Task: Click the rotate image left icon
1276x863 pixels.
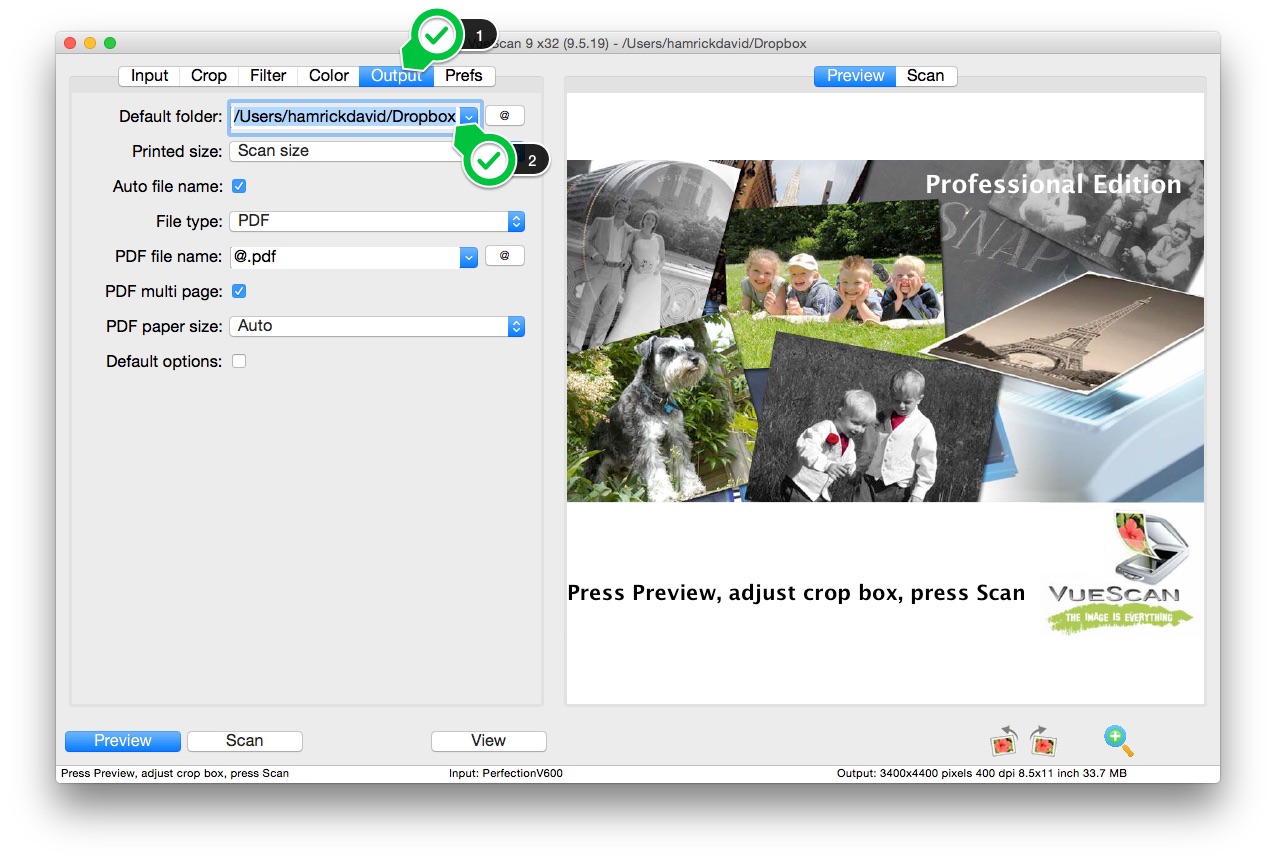Action: coord(1003,741)
